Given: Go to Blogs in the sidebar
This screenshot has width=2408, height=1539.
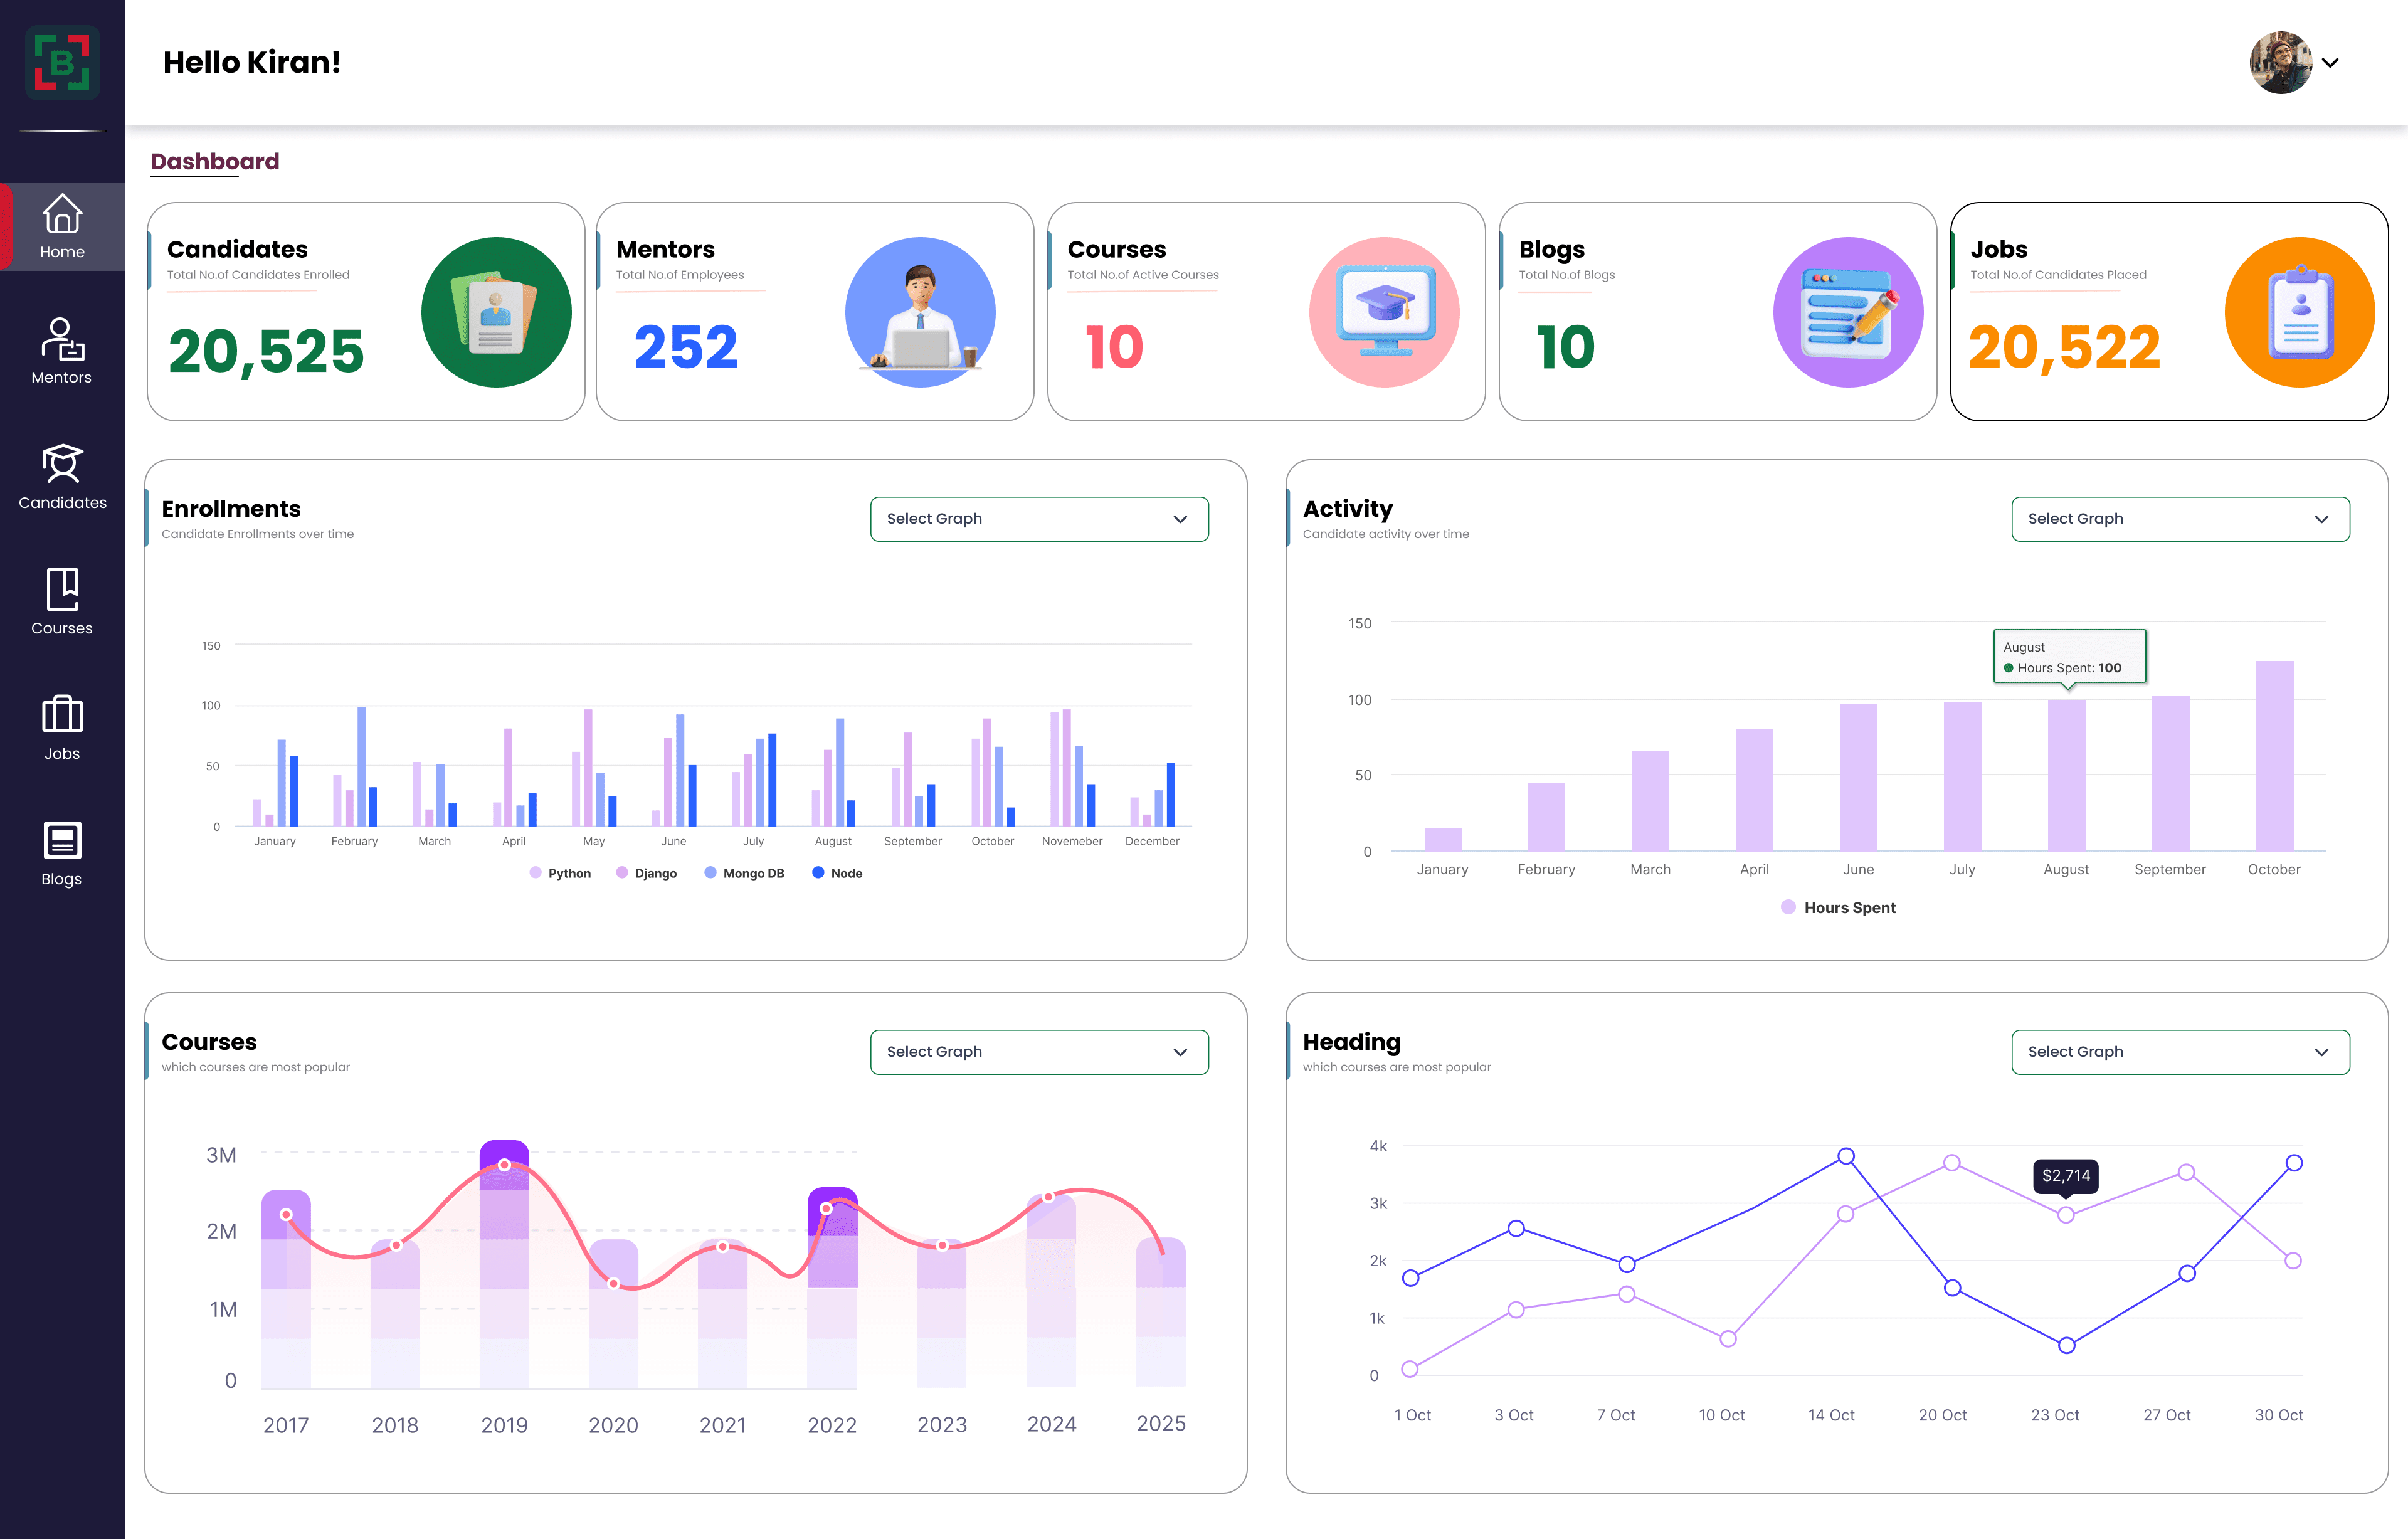Looking at the screenshot, I should 62,853.
